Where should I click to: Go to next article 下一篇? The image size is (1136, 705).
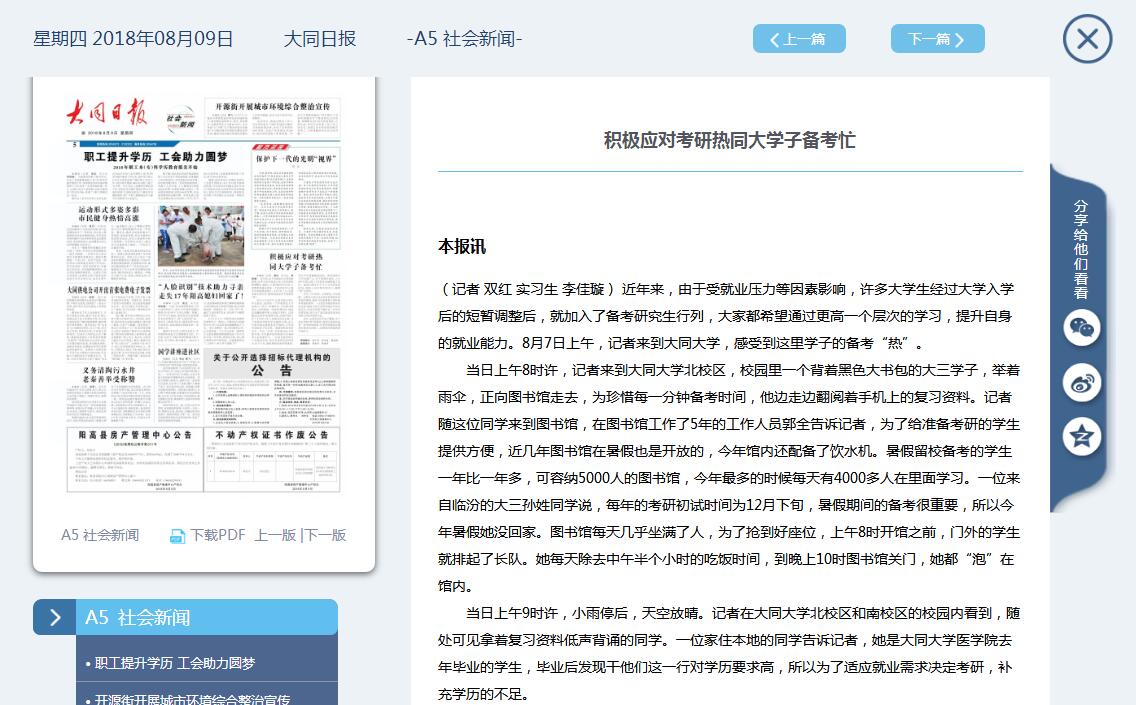point(937,39)
